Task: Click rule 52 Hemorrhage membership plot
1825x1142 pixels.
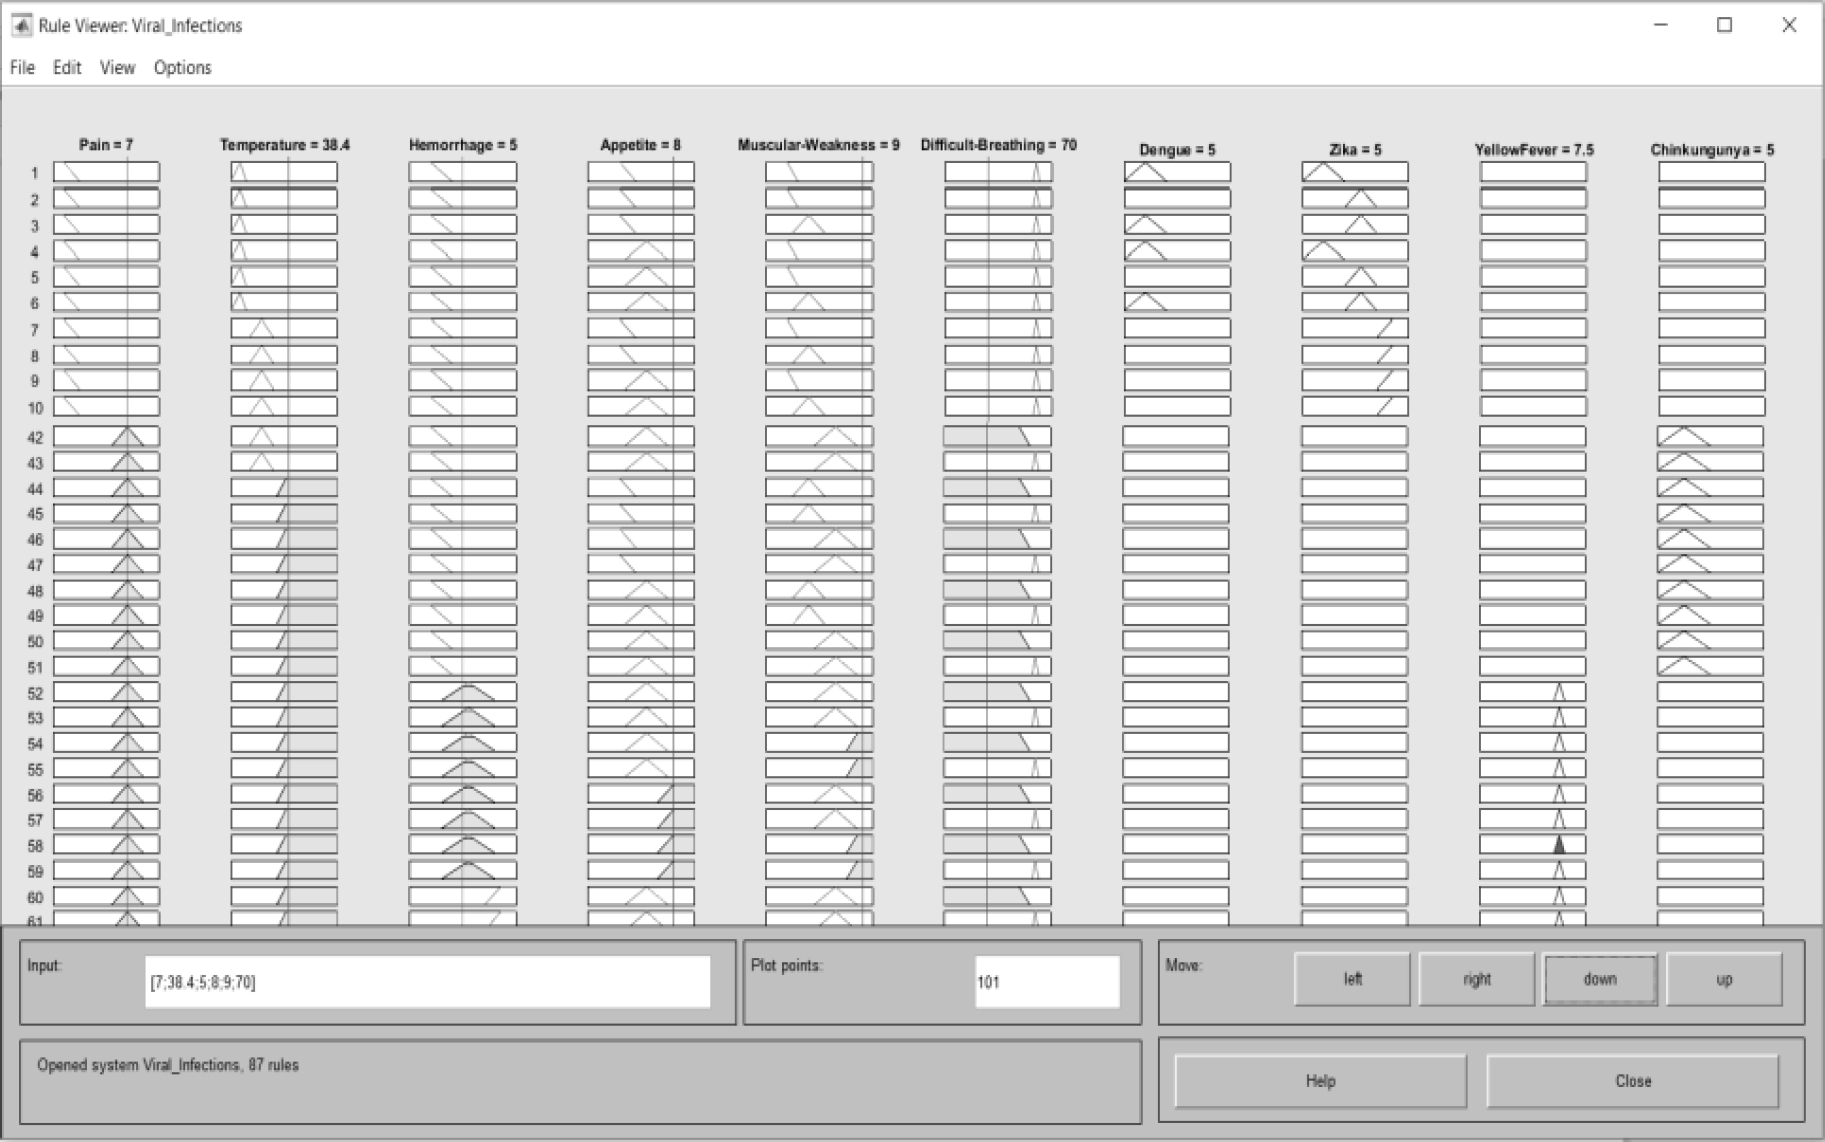Action: (463, 692)
